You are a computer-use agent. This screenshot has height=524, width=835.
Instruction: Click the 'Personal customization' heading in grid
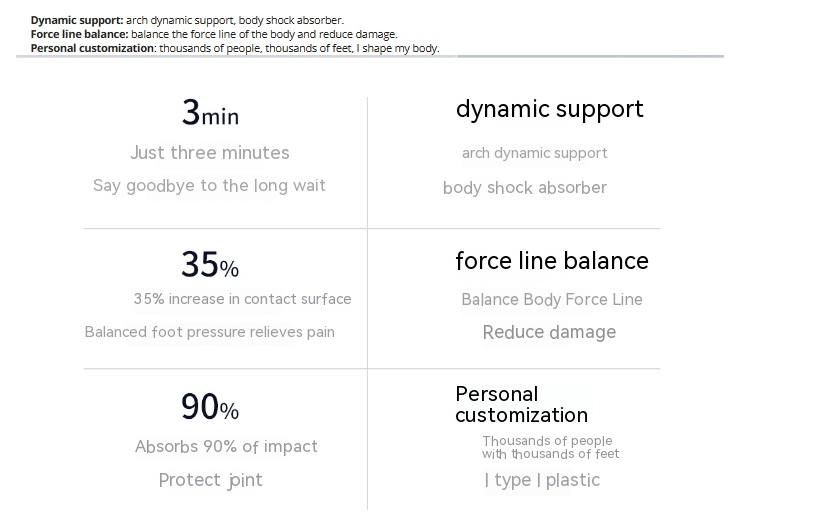click(522, 405)
